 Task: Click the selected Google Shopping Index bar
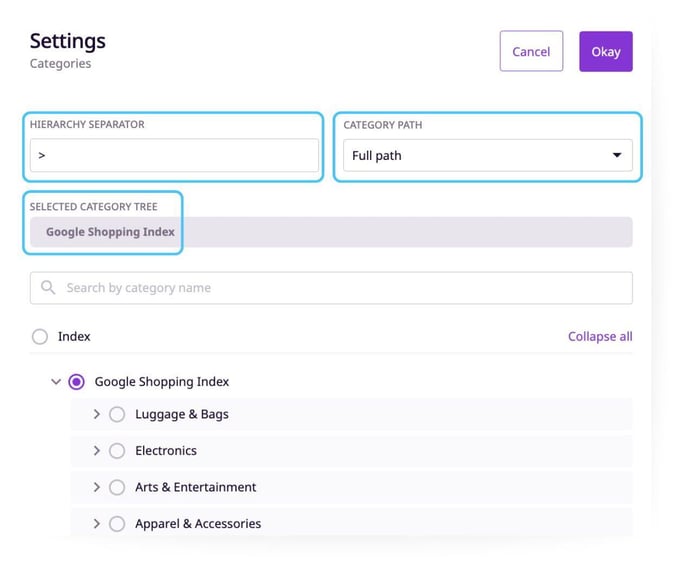[331, 232]
